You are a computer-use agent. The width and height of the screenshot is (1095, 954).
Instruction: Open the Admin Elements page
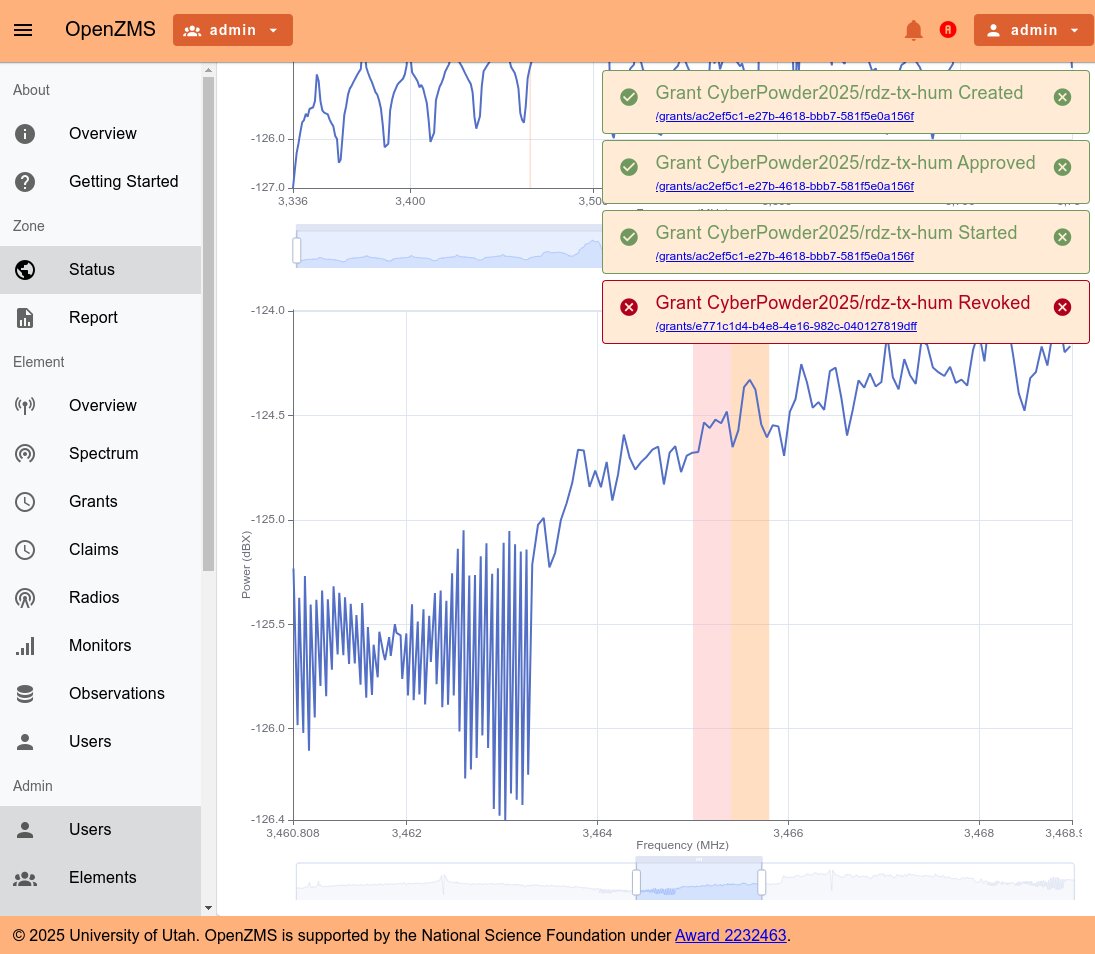tap(101, 878)
